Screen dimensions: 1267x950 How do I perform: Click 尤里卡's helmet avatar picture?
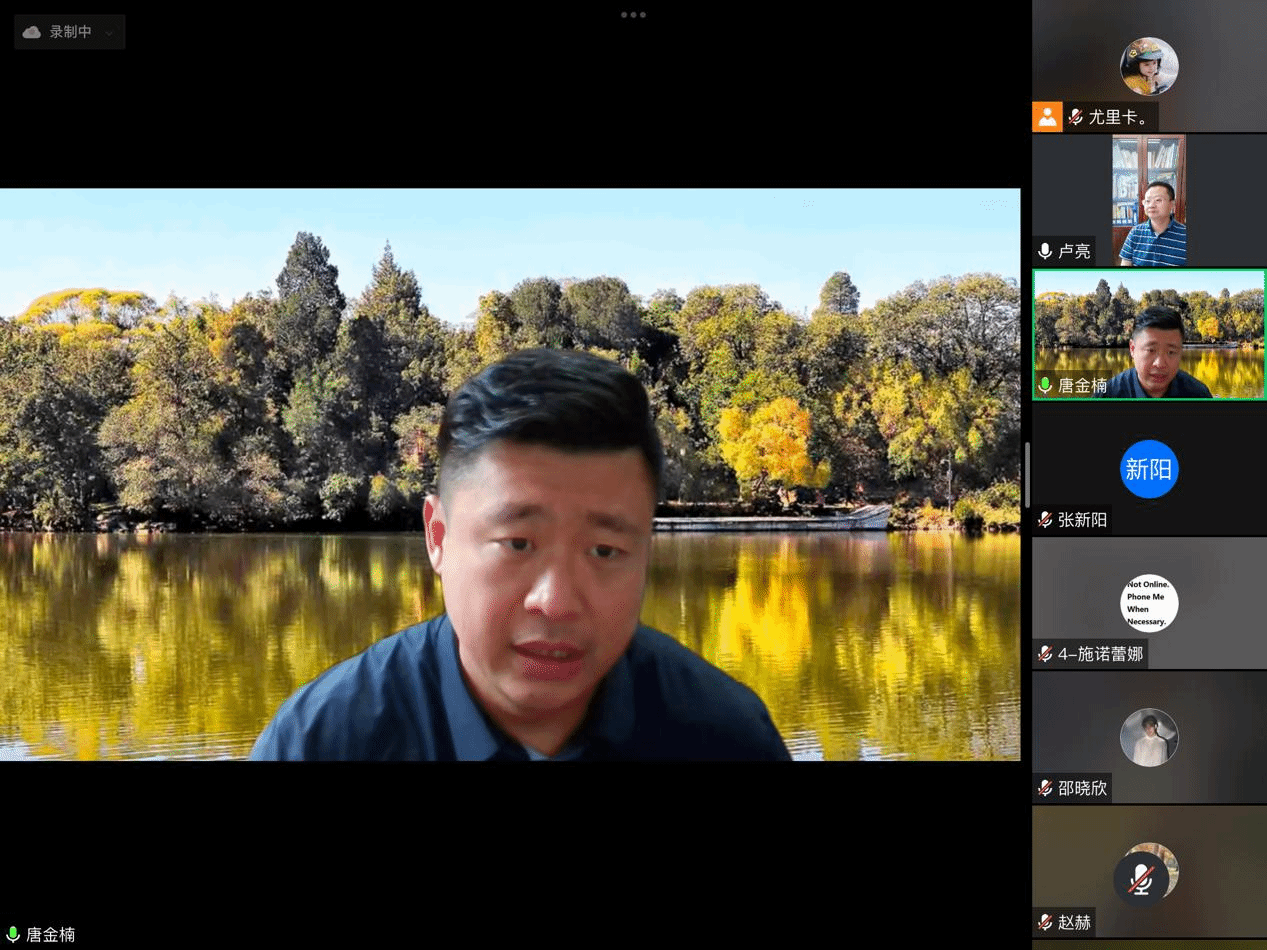(x=1149, y=66)
